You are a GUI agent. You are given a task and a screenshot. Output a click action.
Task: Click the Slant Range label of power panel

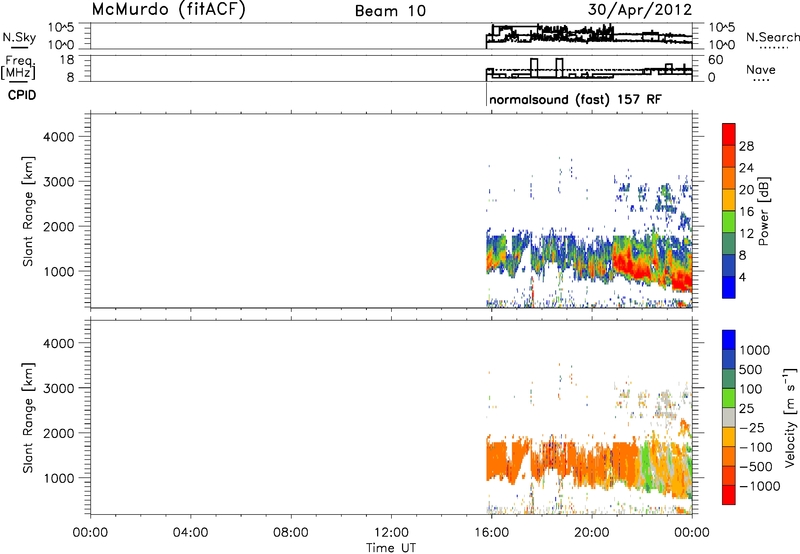point(28,211)
